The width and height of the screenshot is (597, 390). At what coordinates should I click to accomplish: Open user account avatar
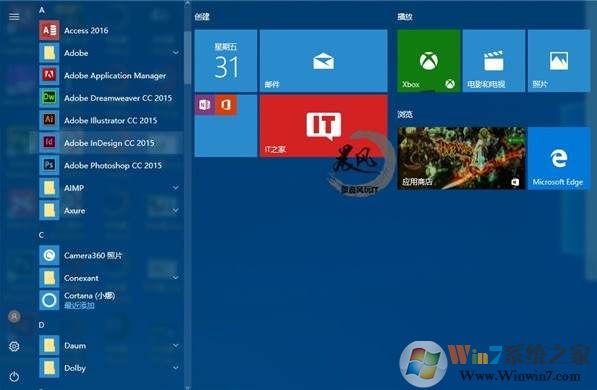tap(14, 316)
